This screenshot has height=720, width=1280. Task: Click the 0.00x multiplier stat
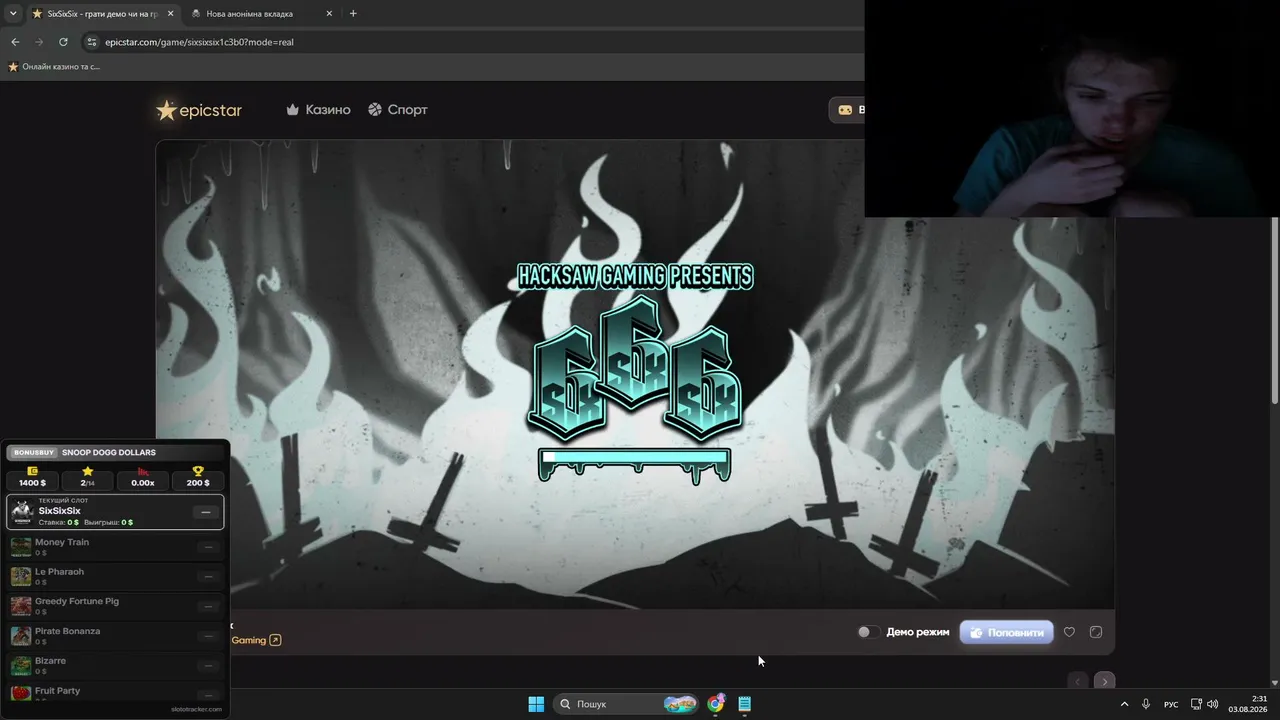click(143, 477)
